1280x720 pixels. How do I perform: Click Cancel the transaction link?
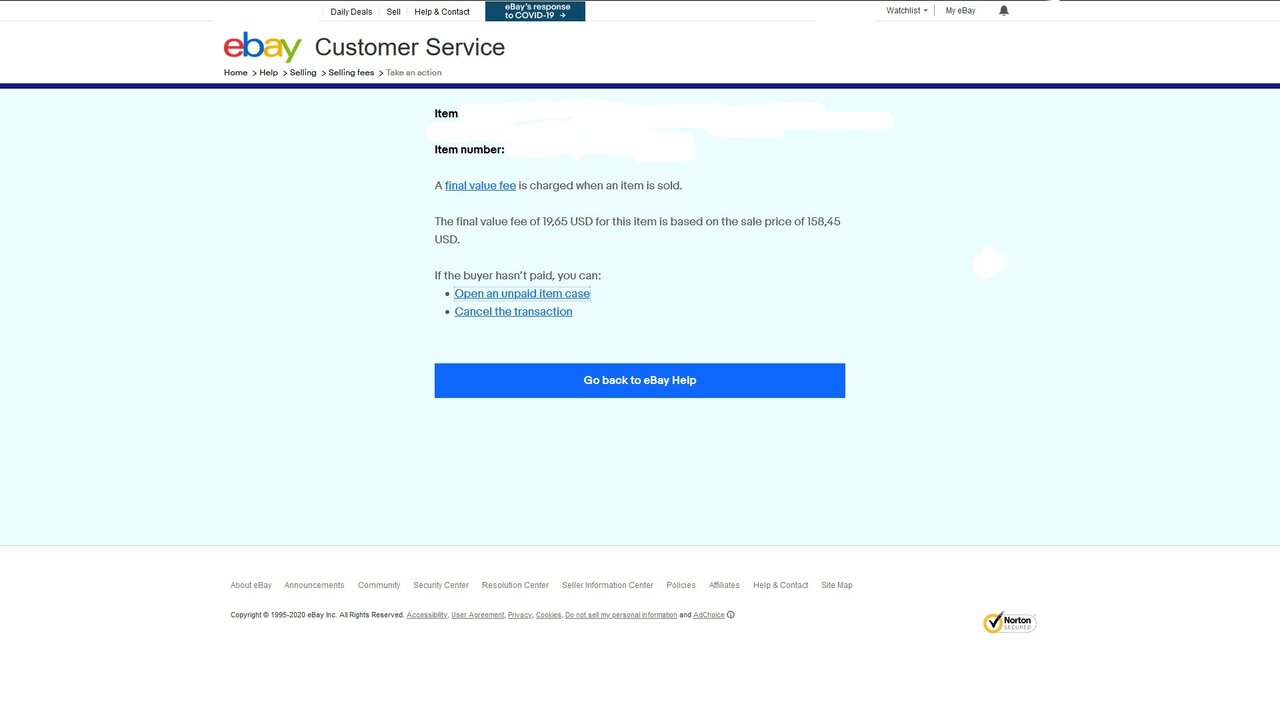coord(514,312)
